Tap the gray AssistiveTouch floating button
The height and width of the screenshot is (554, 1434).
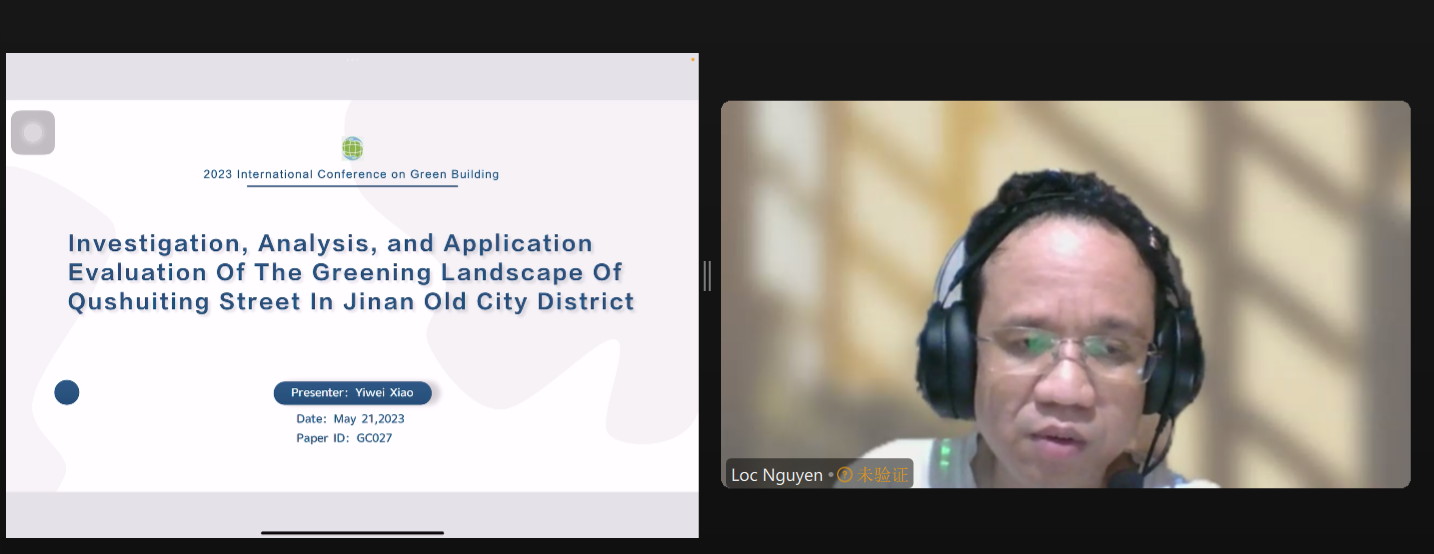[33, 133]
